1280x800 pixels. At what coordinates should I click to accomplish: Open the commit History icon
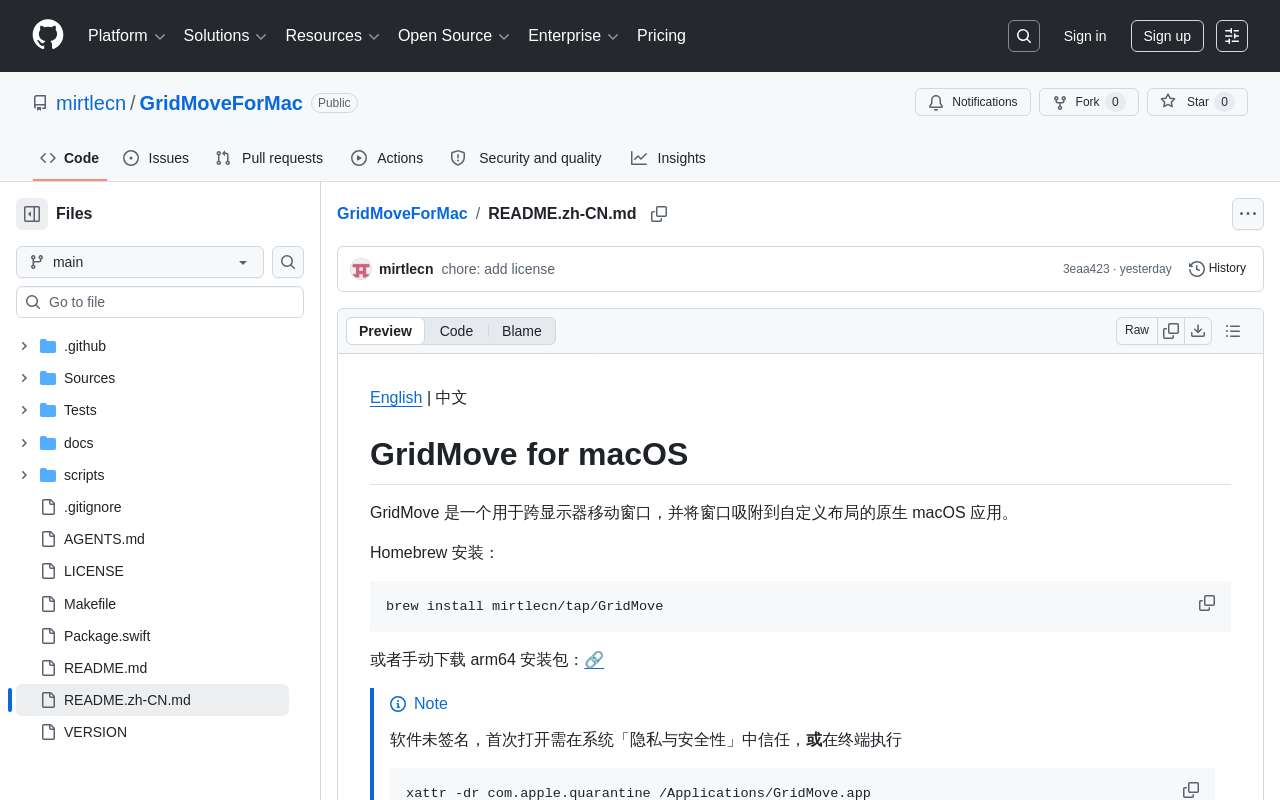[1216, 269]
